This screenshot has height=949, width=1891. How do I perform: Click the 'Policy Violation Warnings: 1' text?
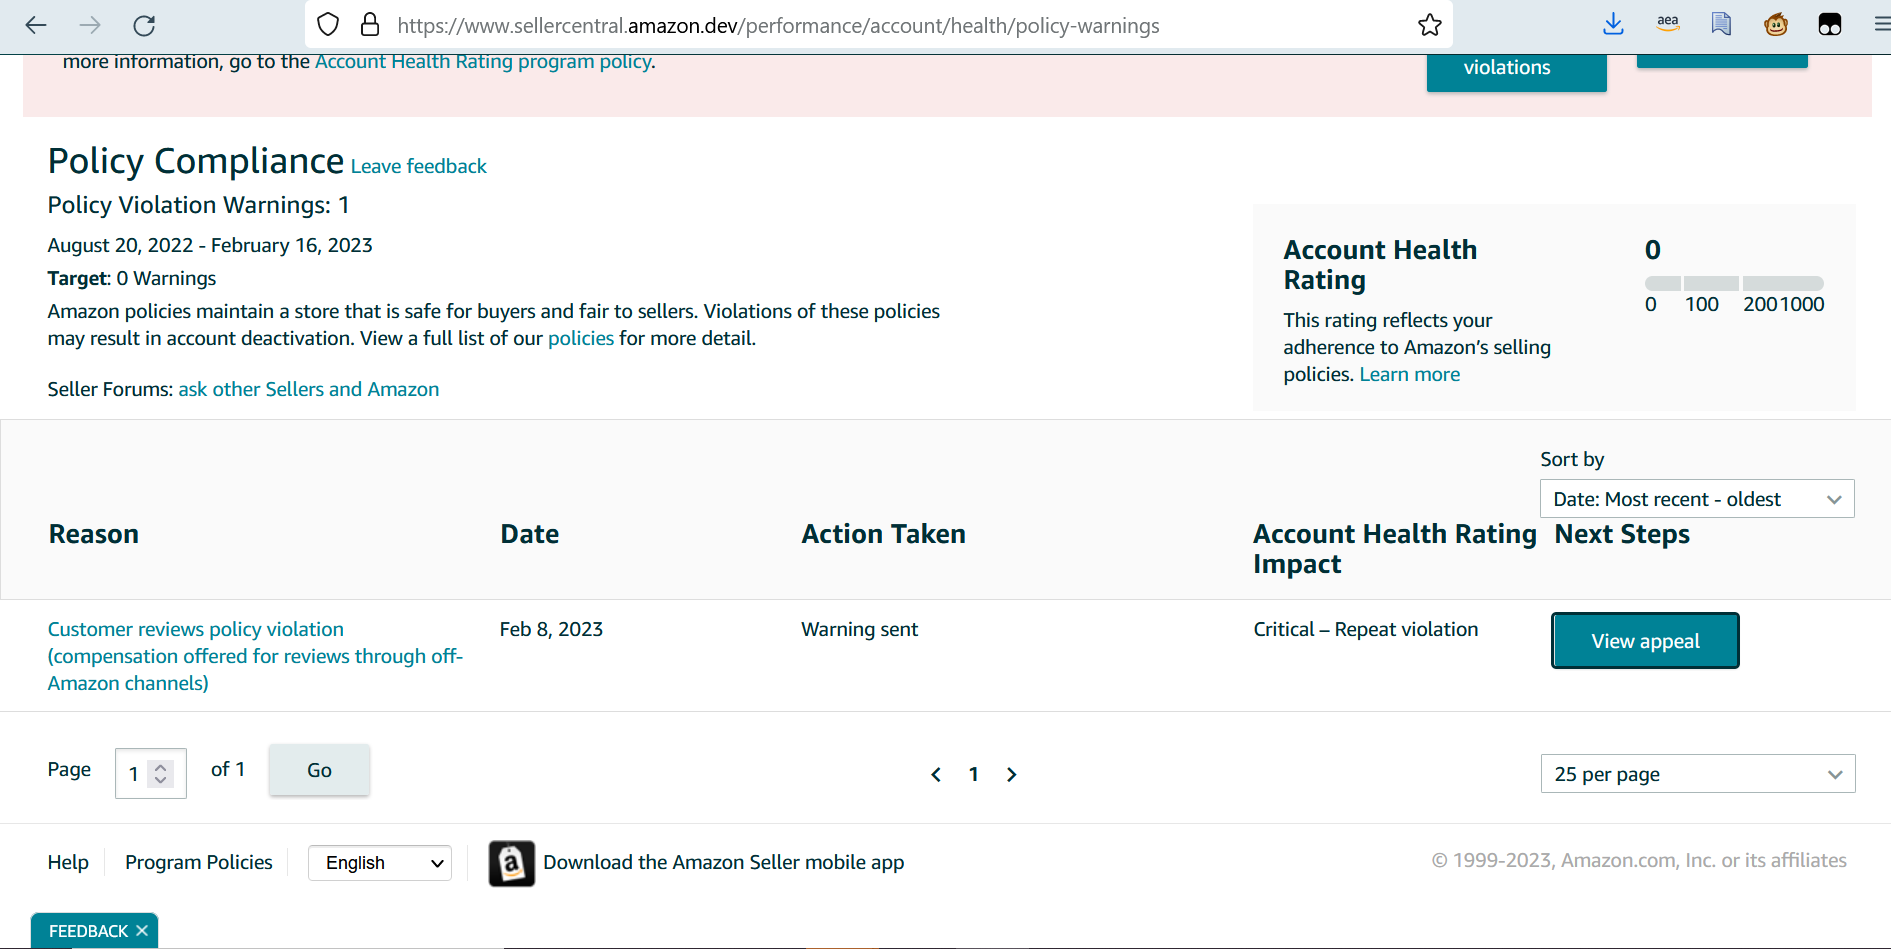click(199, 205)
